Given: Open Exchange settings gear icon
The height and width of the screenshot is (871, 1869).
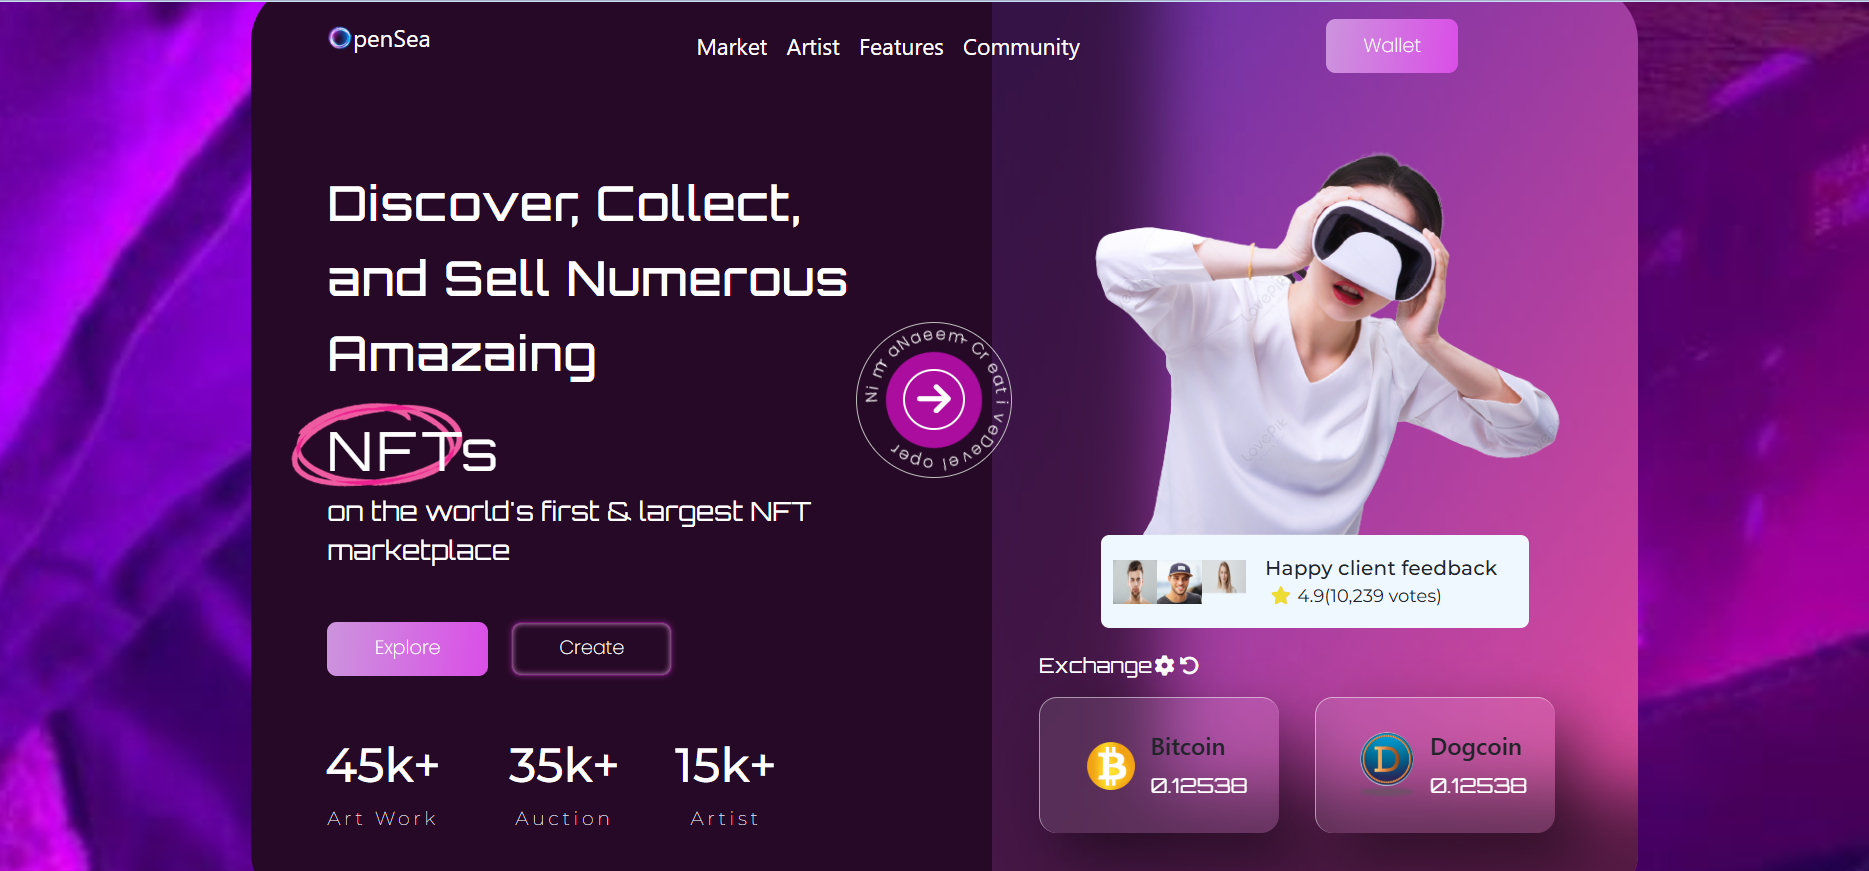Looking at the screenshot, I should click(x=1164, y=665).
